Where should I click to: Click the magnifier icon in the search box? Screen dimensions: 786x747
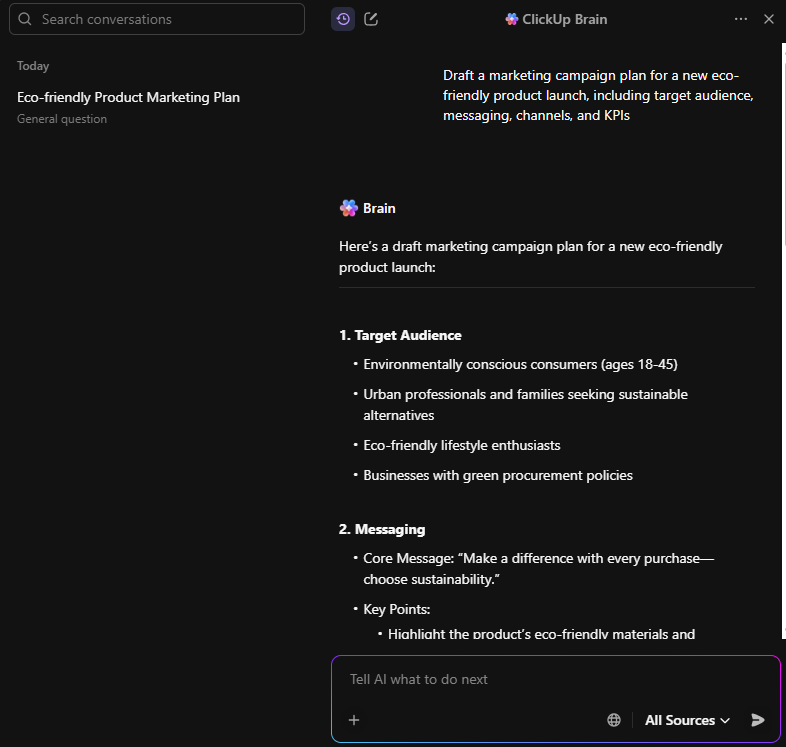(25, 19)
